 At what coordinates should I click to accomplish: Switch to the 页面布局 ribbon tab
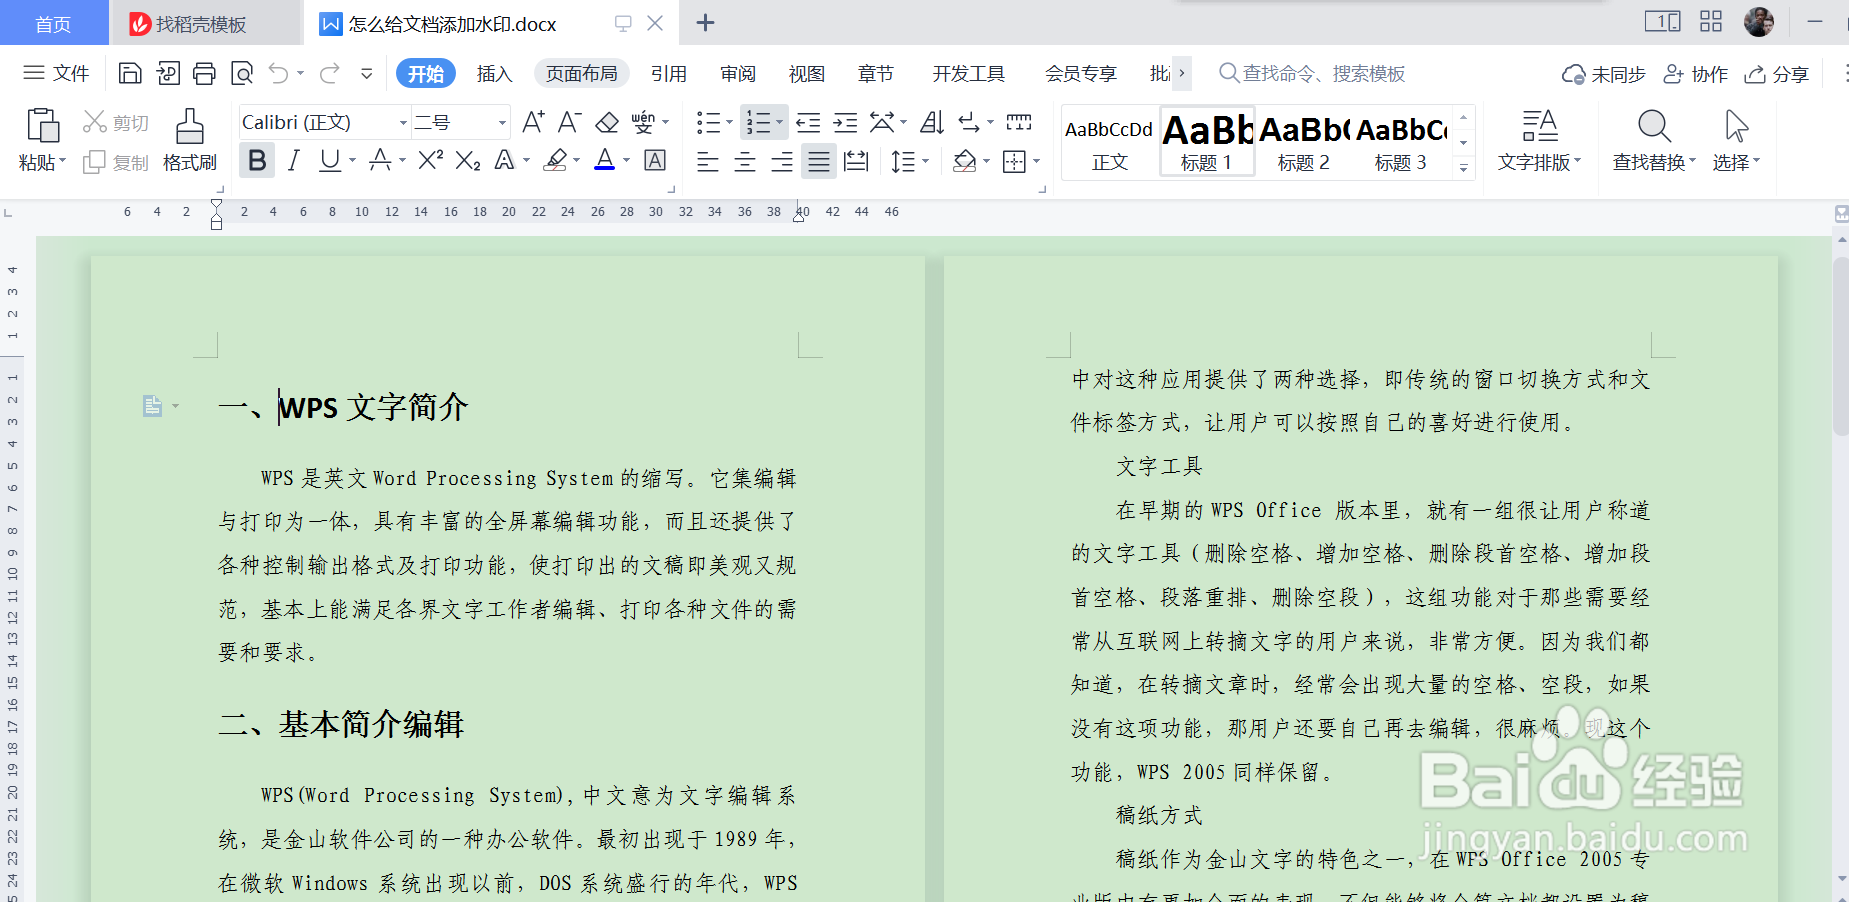pos(582,73)
